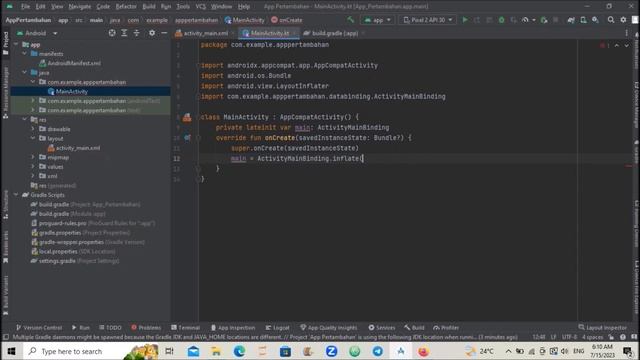This screenshot has width=640, height=360.
Task: Click Collapse All in Project panel
Action: [136, 33]
